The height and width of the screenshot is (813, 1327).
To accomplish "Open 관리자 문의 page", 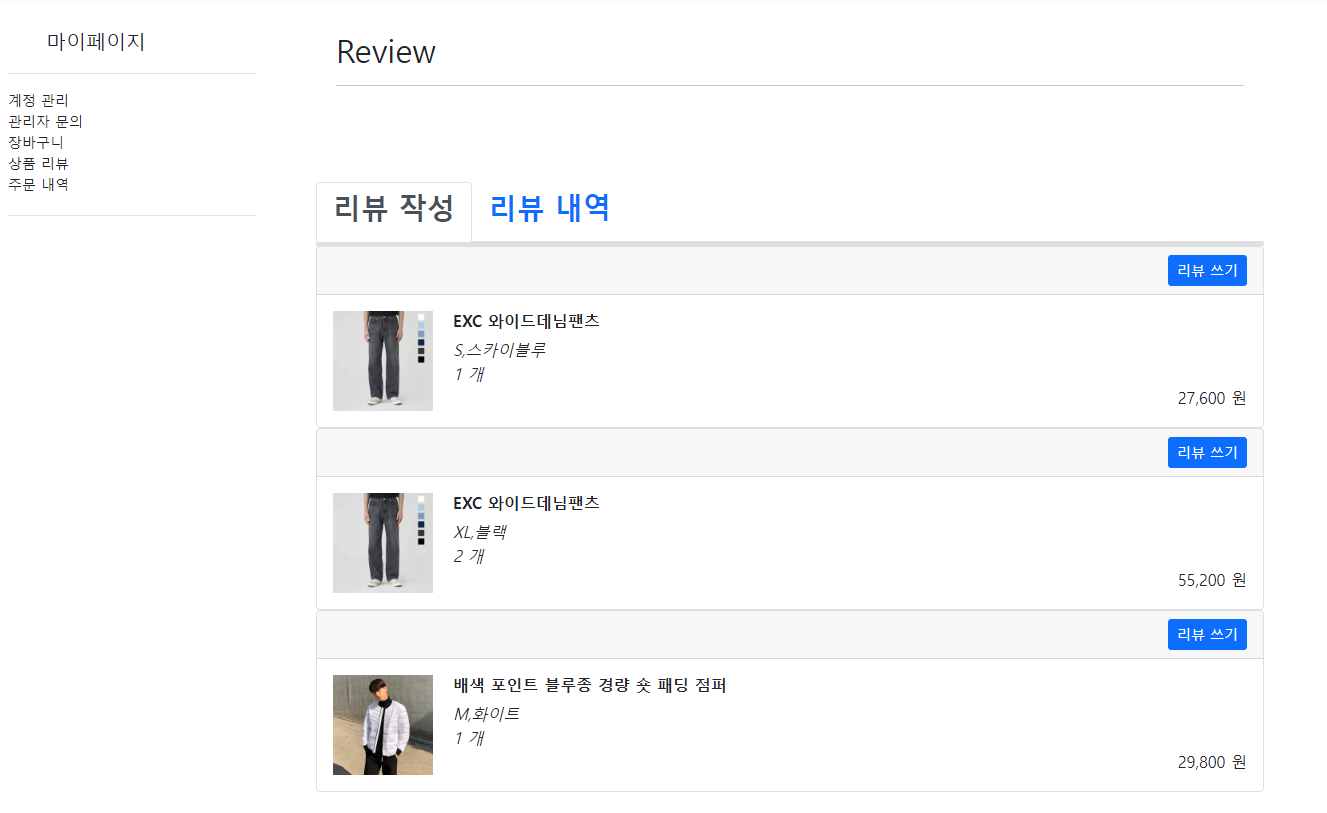I will pos(44,120).
